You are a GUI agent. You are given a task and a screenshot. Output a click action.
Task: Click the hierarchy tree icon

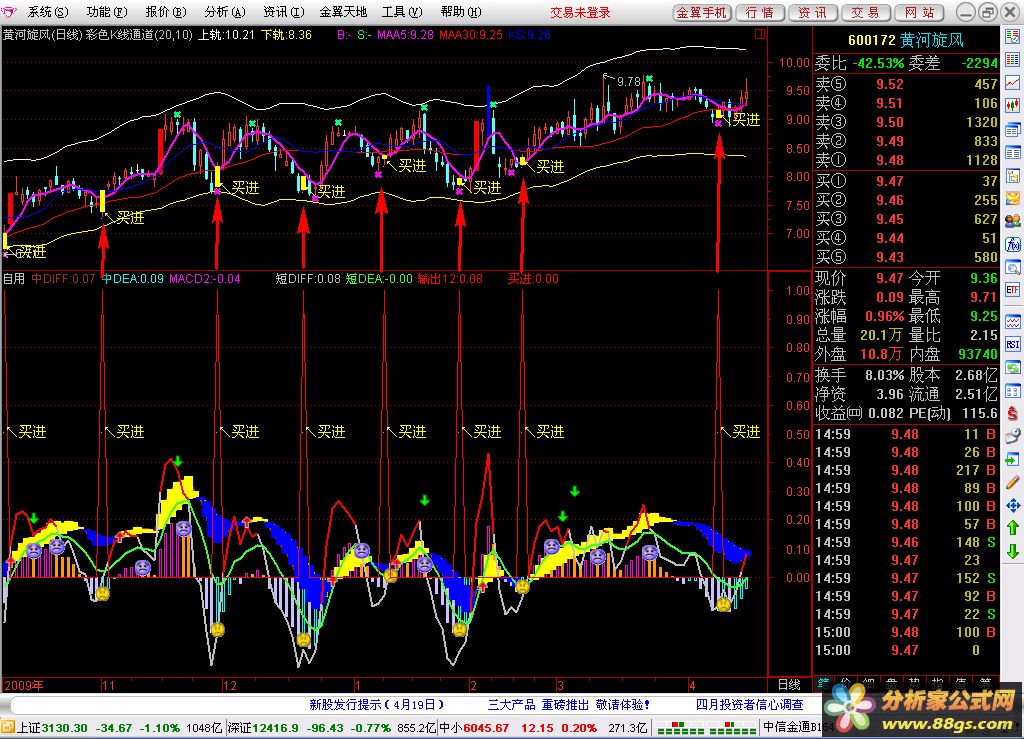1012,176
